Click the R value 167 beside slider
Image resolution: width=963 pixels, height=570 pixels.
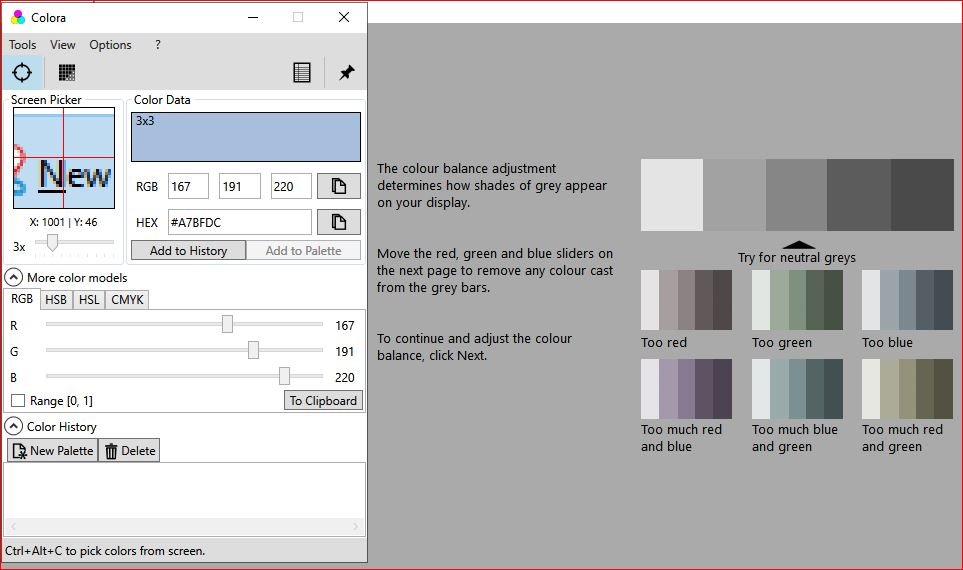(345, 326)
